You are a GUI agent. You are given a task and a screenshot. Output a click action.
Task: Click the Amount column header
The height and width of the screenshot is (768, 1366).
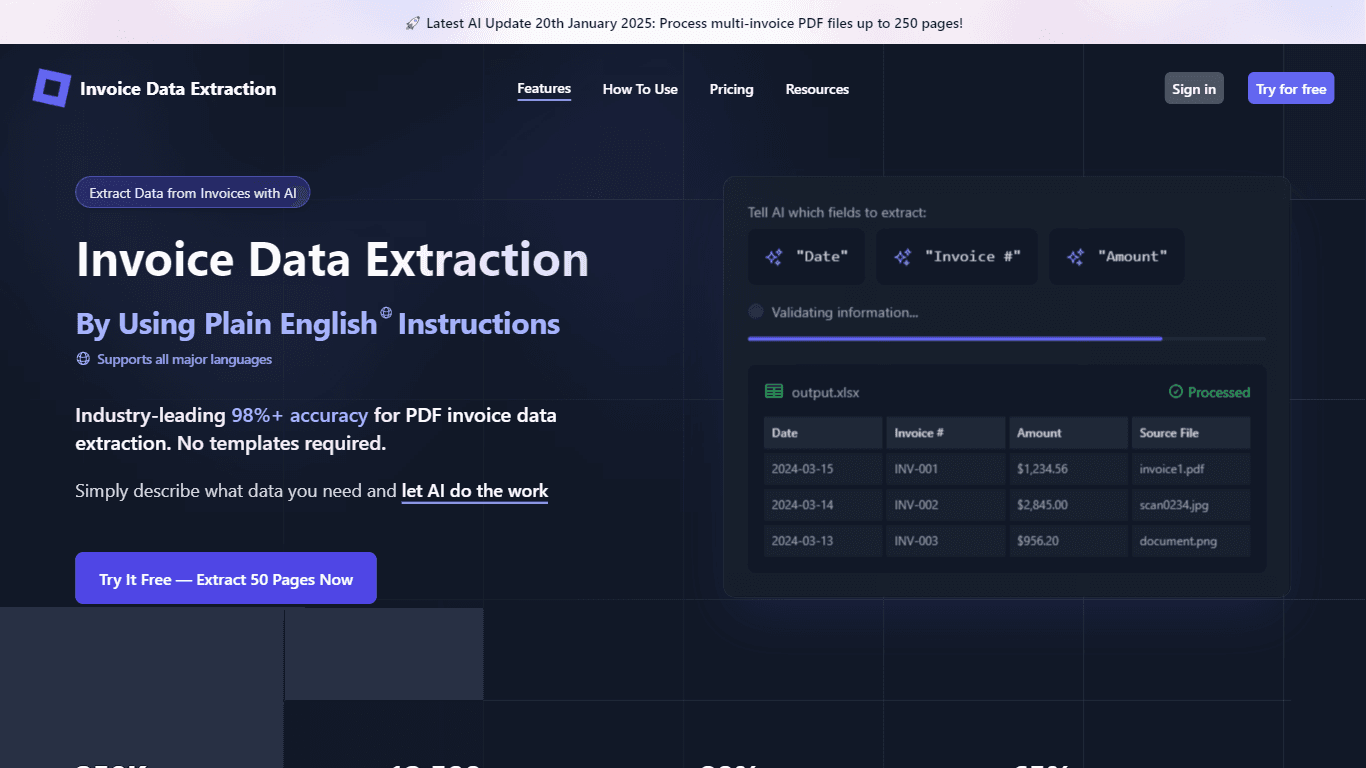pyautogui.click(x=1068, y=433)
